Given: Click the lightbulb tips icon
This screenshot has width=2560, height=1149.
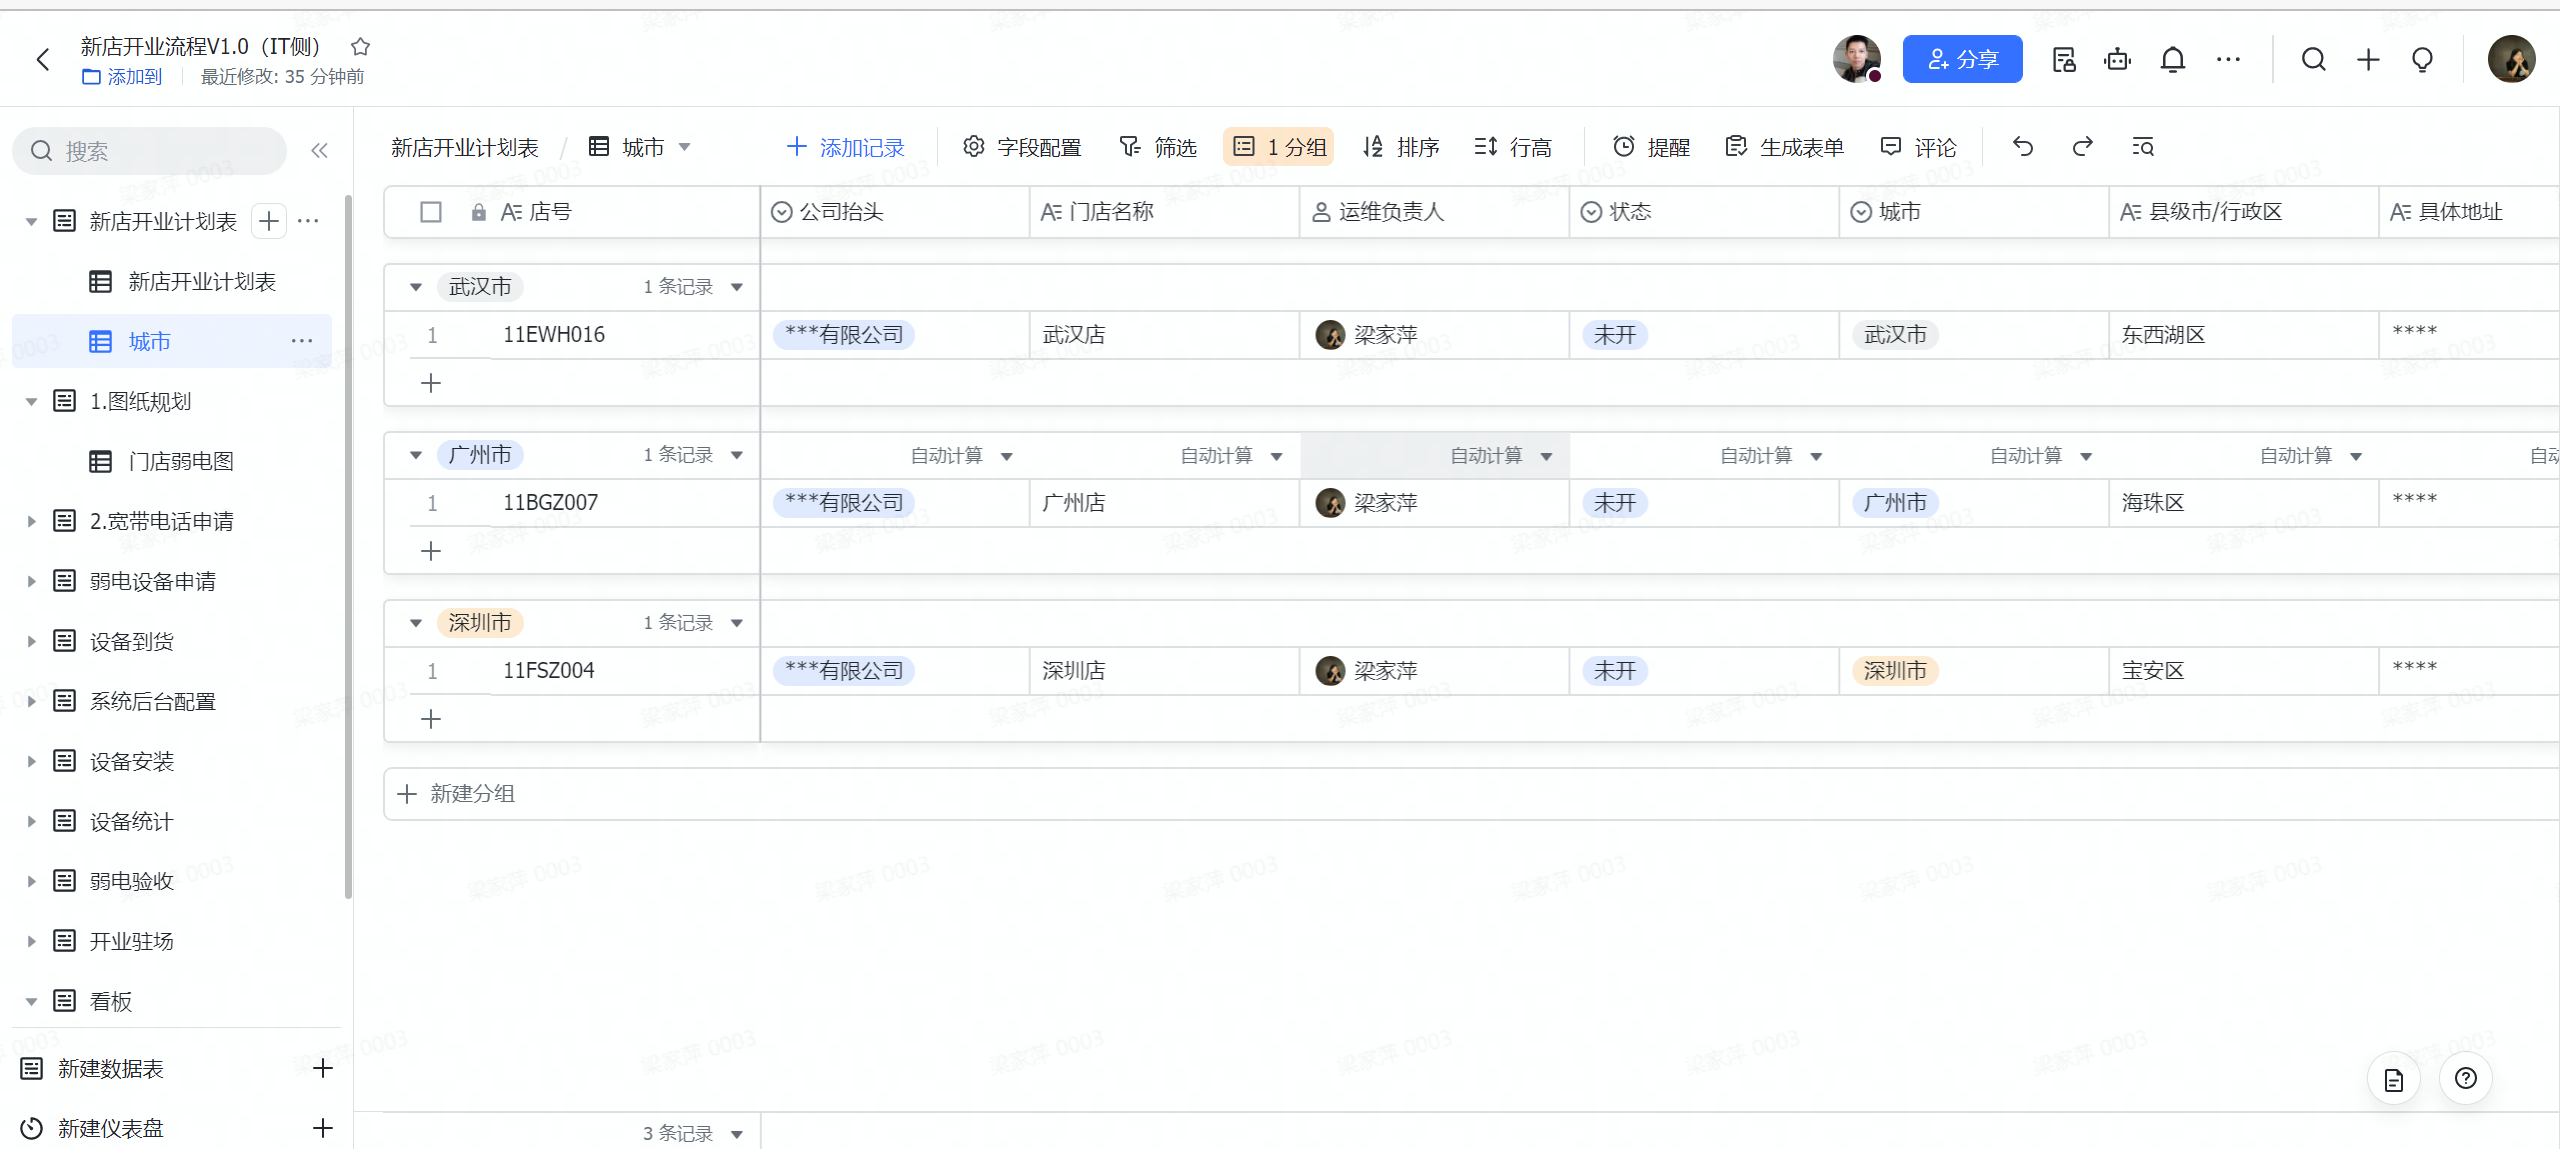Looking at the screenshot, I should coord(2422,60).
